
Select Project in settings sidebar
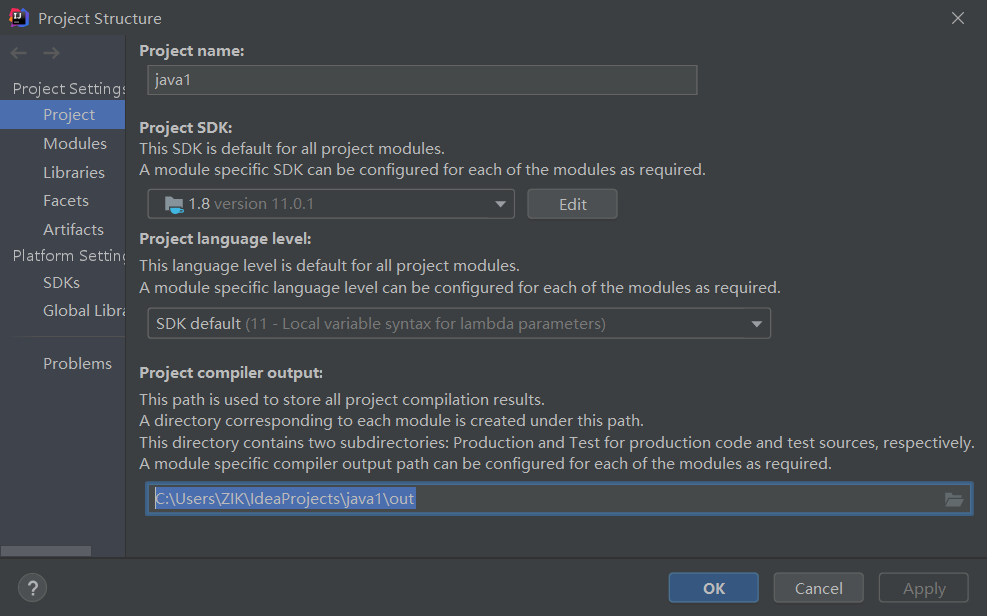point(69,114)
